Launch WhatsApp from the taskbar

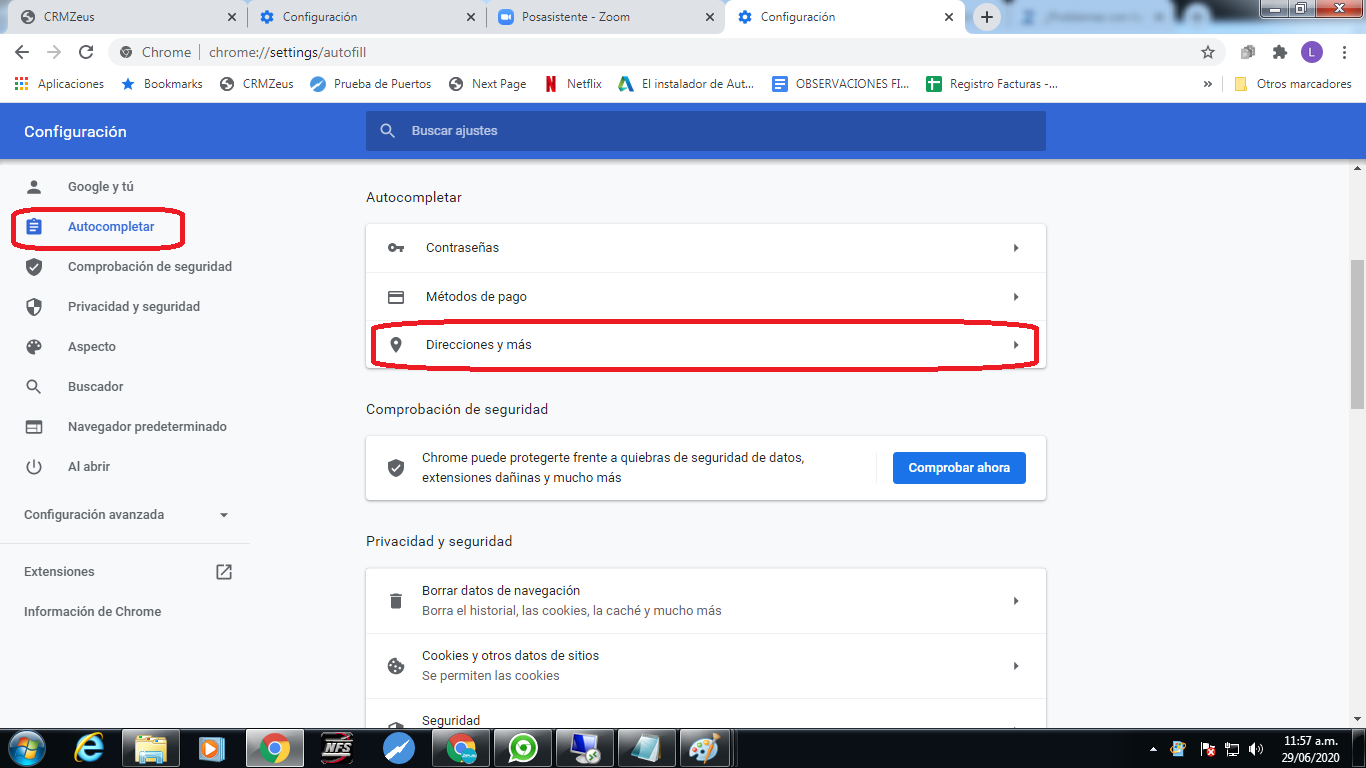pyautogui.click(x=522, y=748)
